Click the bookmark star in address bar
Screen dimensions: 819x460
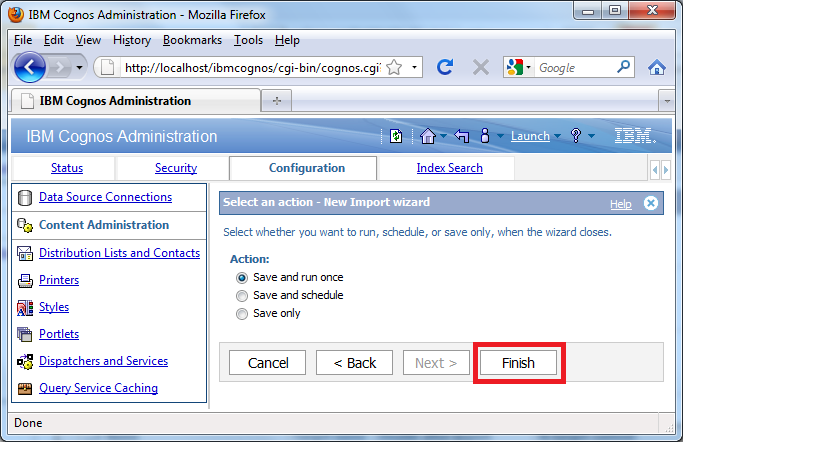pyautogui.click(x=394, y=67)
